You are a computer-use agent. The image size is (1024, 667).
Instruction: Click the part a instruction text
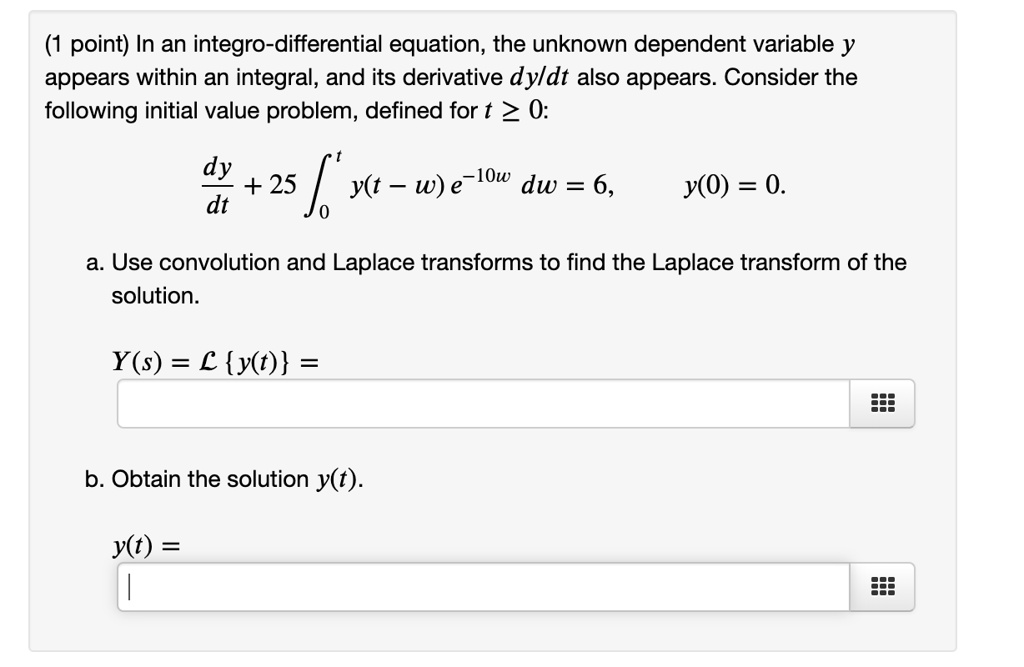495,275
